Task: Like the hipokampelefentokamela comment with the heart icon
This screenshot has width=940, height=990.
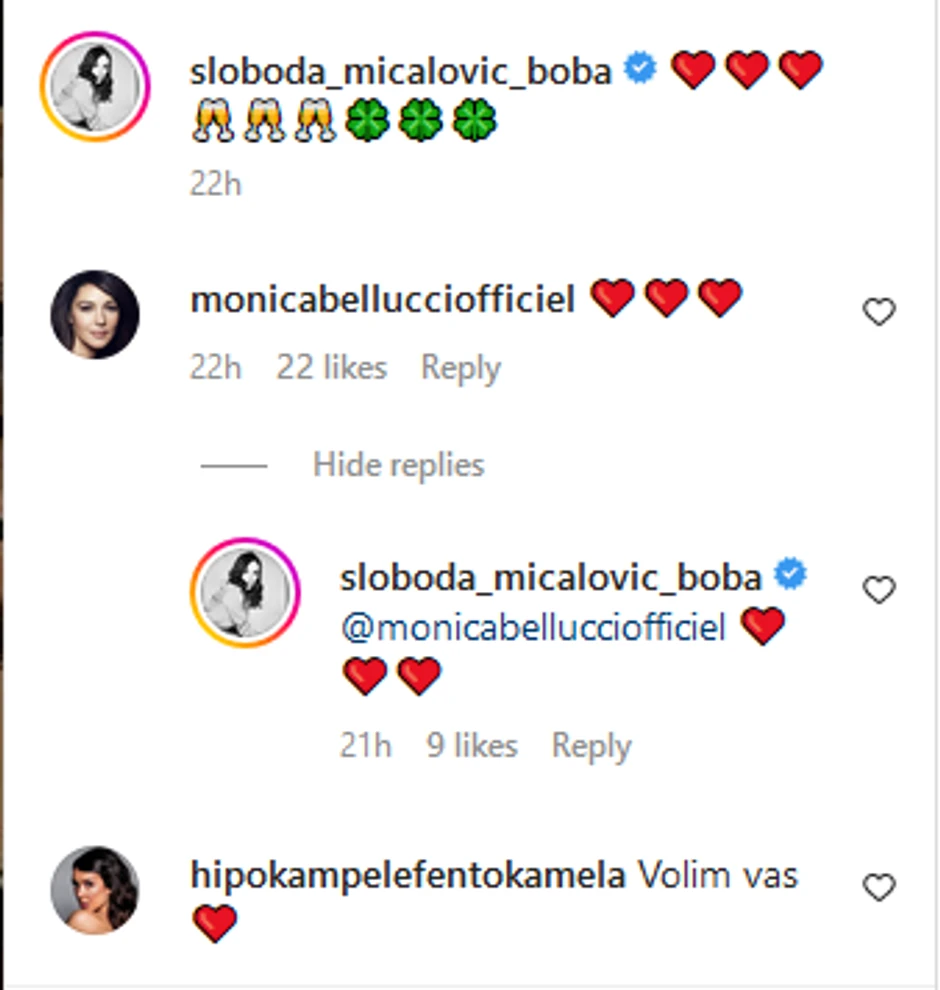Action: tap(878, 887)
